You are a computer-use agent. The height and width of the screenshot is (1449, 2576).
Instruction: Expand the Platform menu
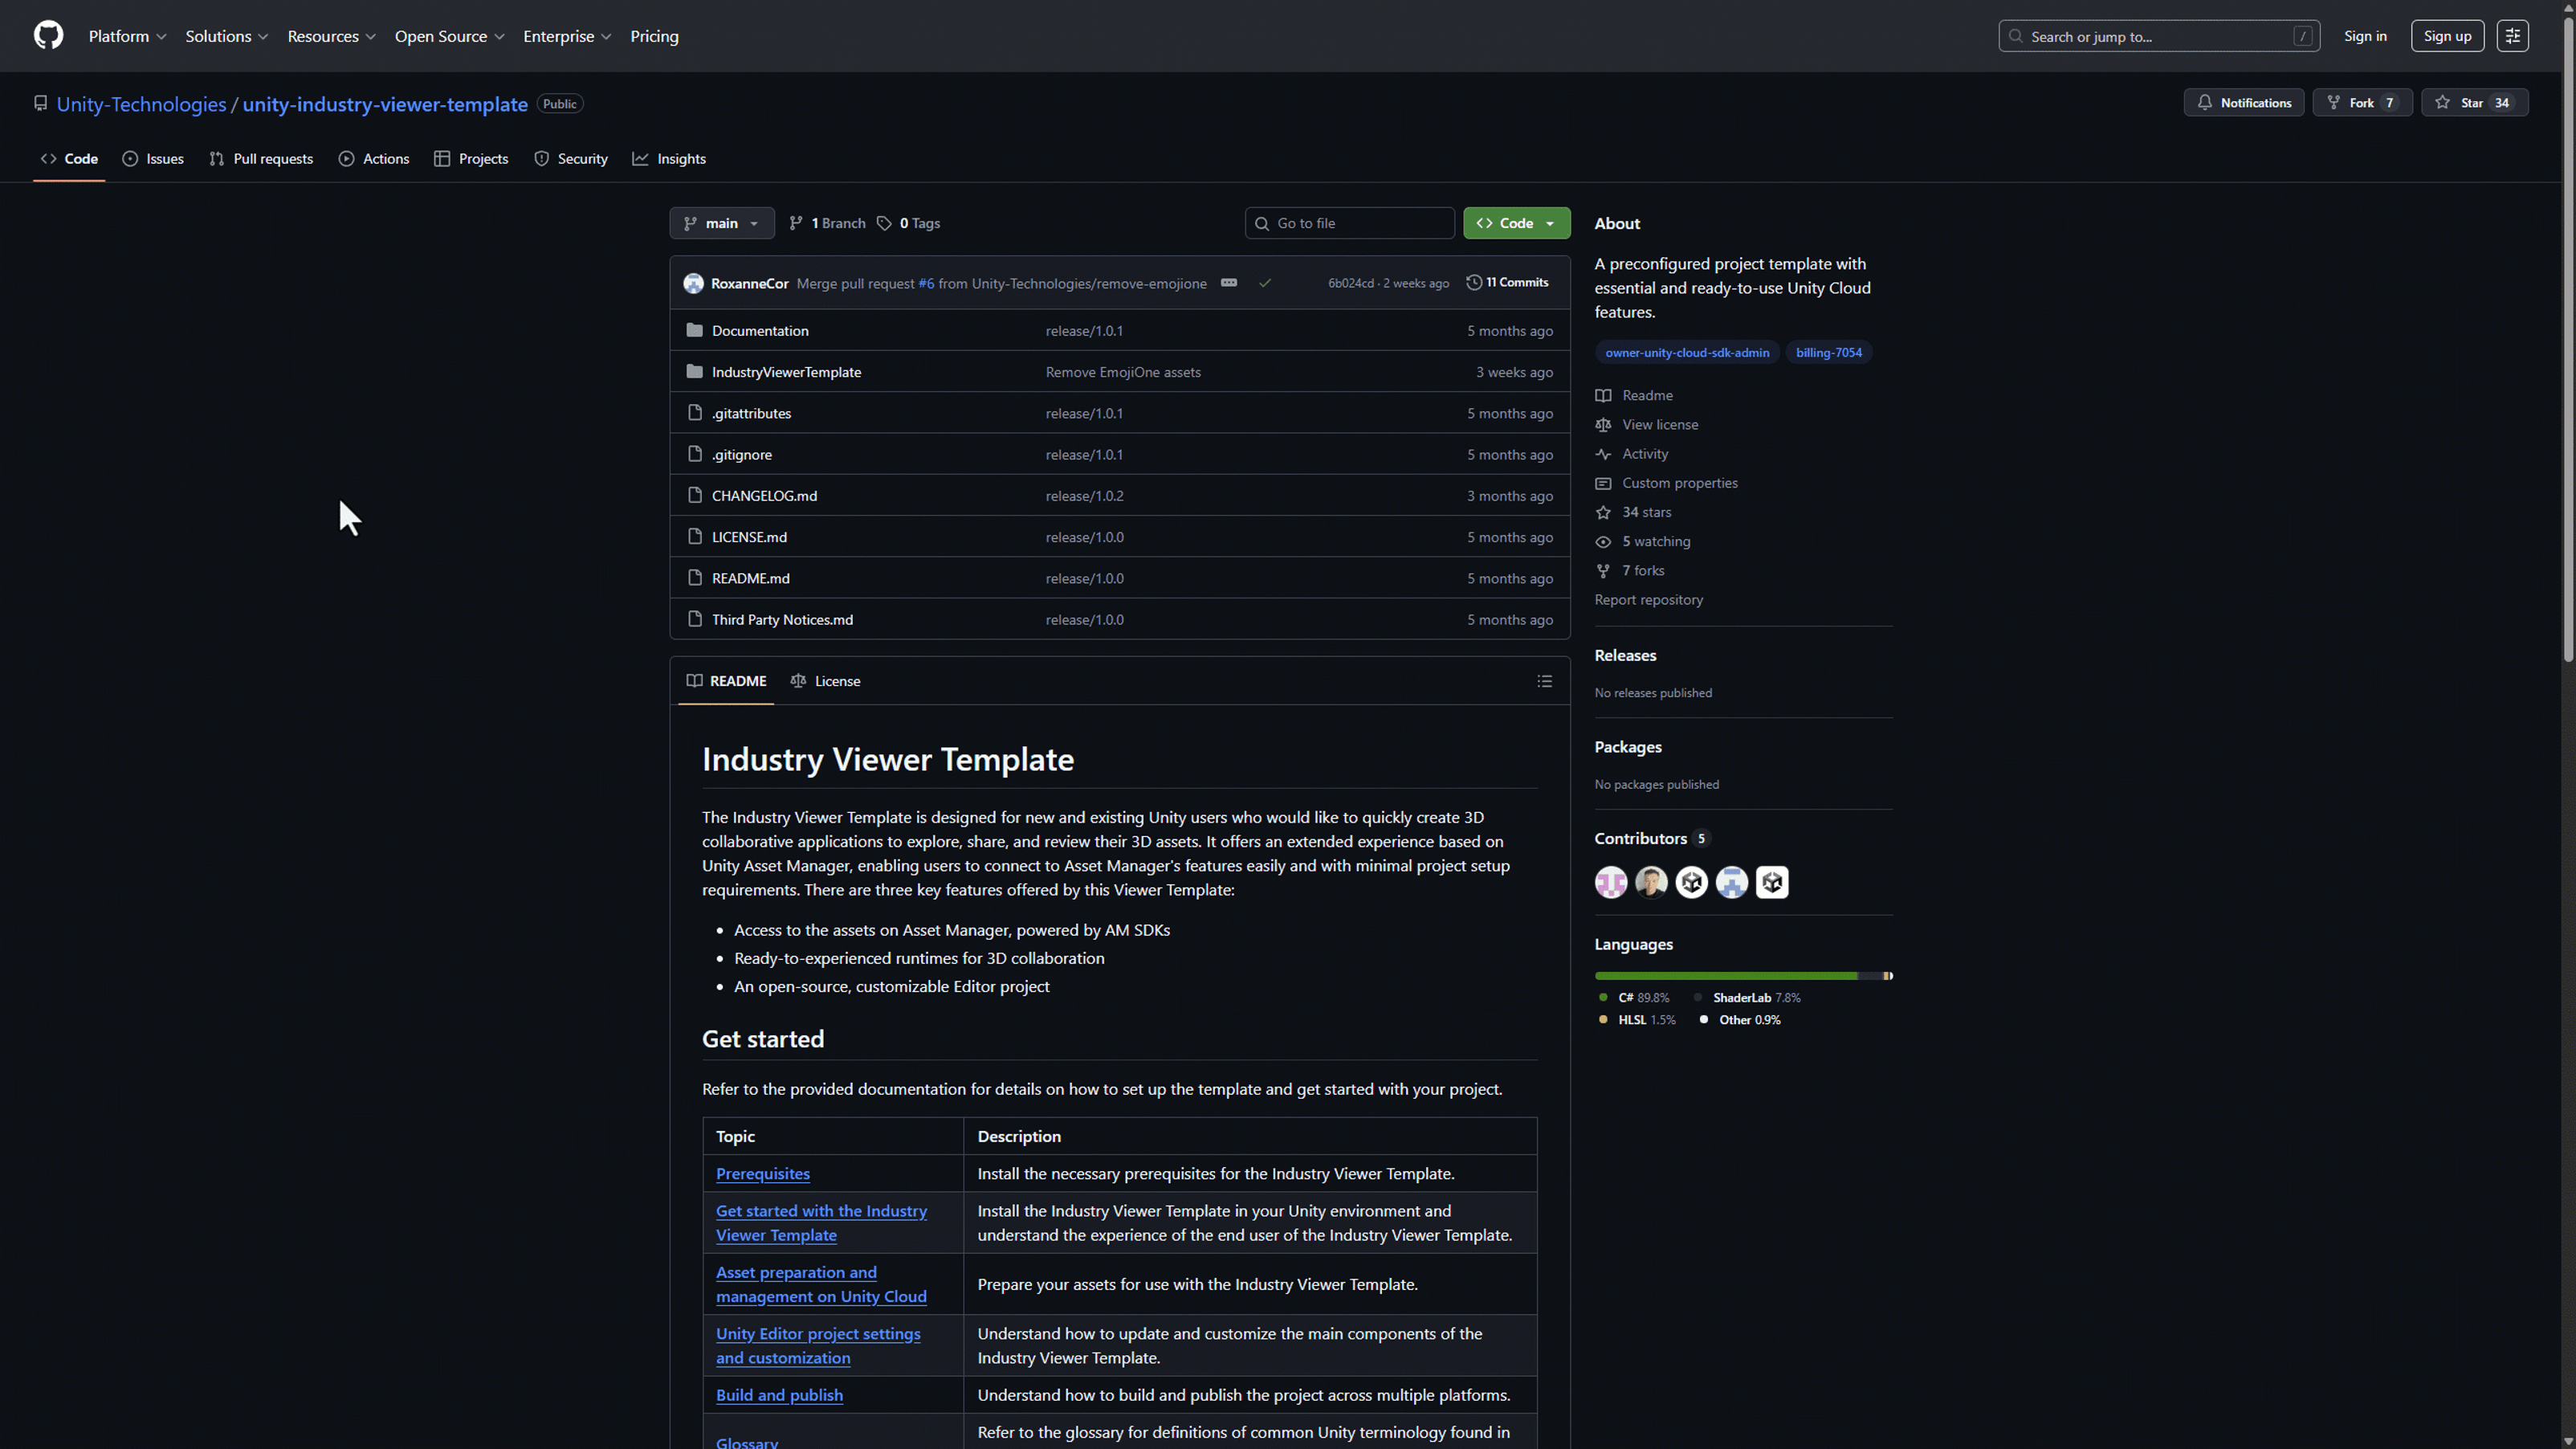(x=127, y=36)
